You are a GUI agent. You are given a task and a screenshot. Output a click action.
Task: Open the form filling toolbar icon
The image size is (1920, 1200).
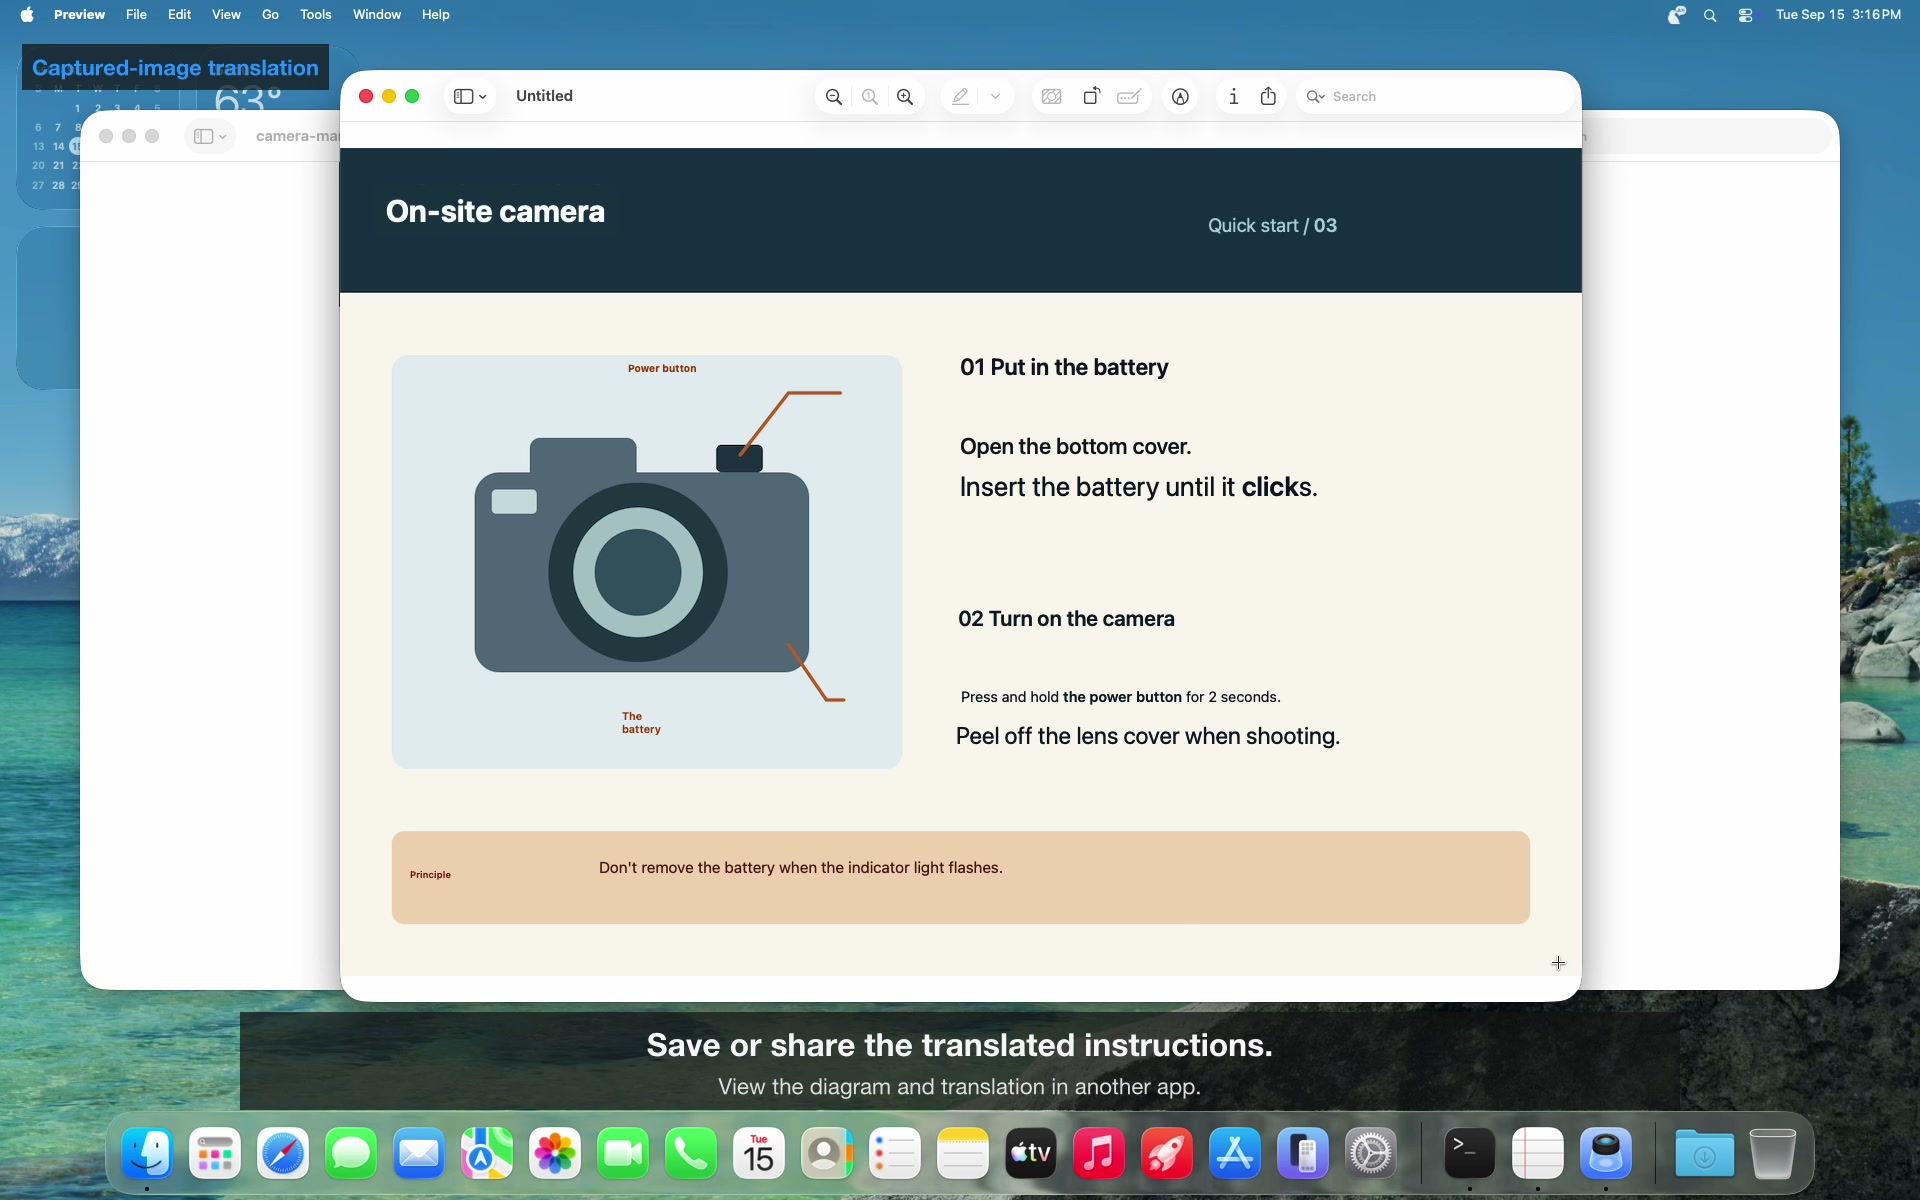1129,97
